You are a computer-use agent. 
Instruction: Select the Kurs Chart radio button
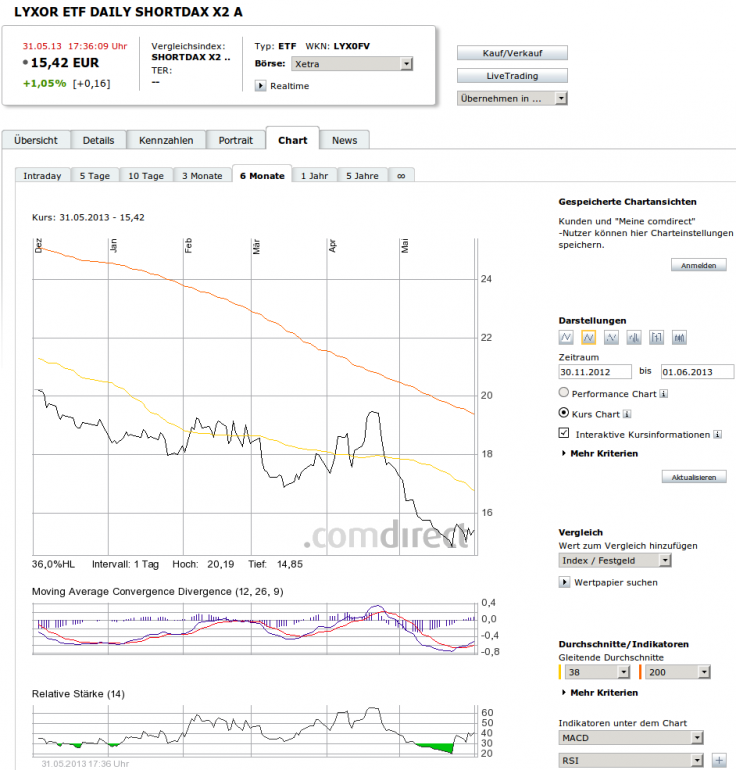564,412
